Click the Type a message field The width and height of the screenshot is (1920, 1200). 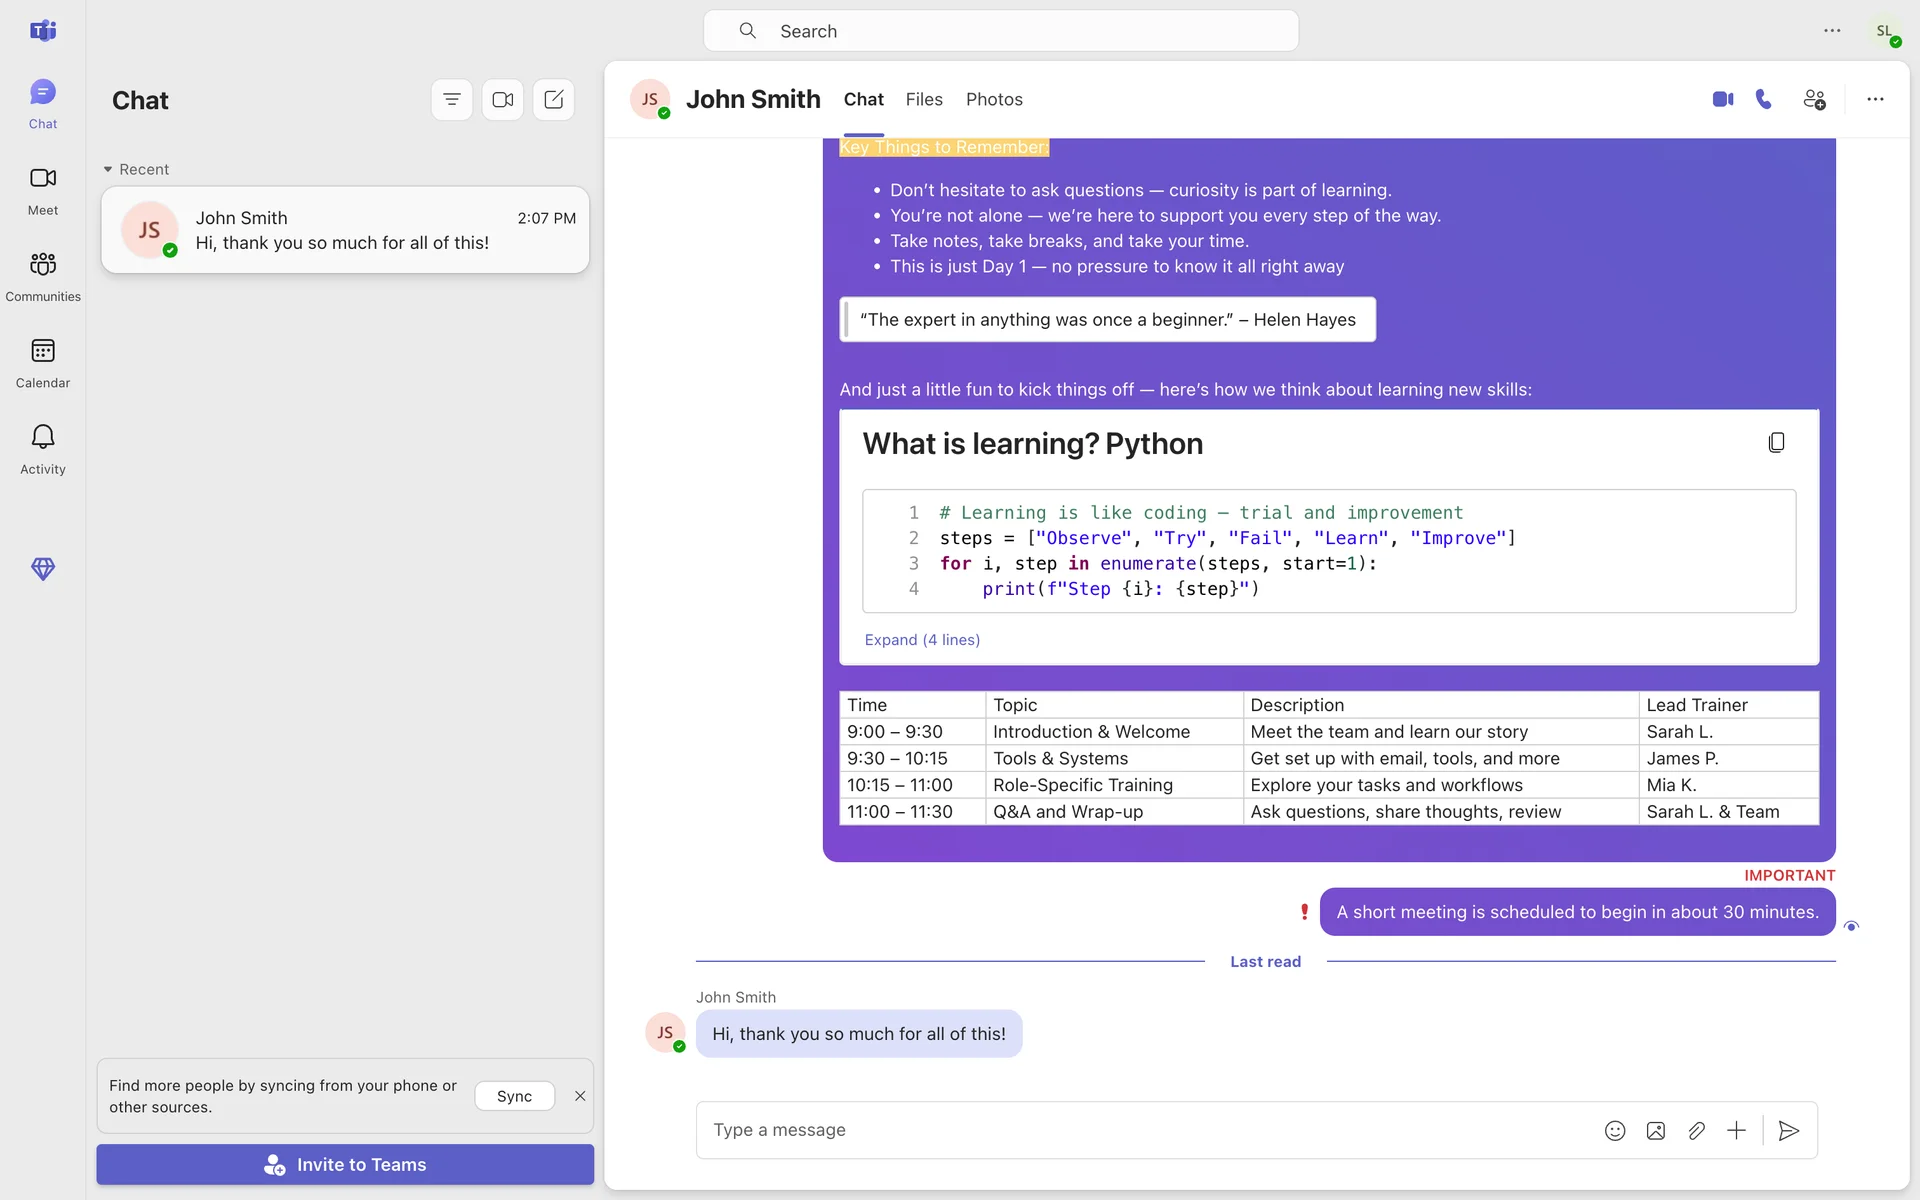(1140, 1130)
